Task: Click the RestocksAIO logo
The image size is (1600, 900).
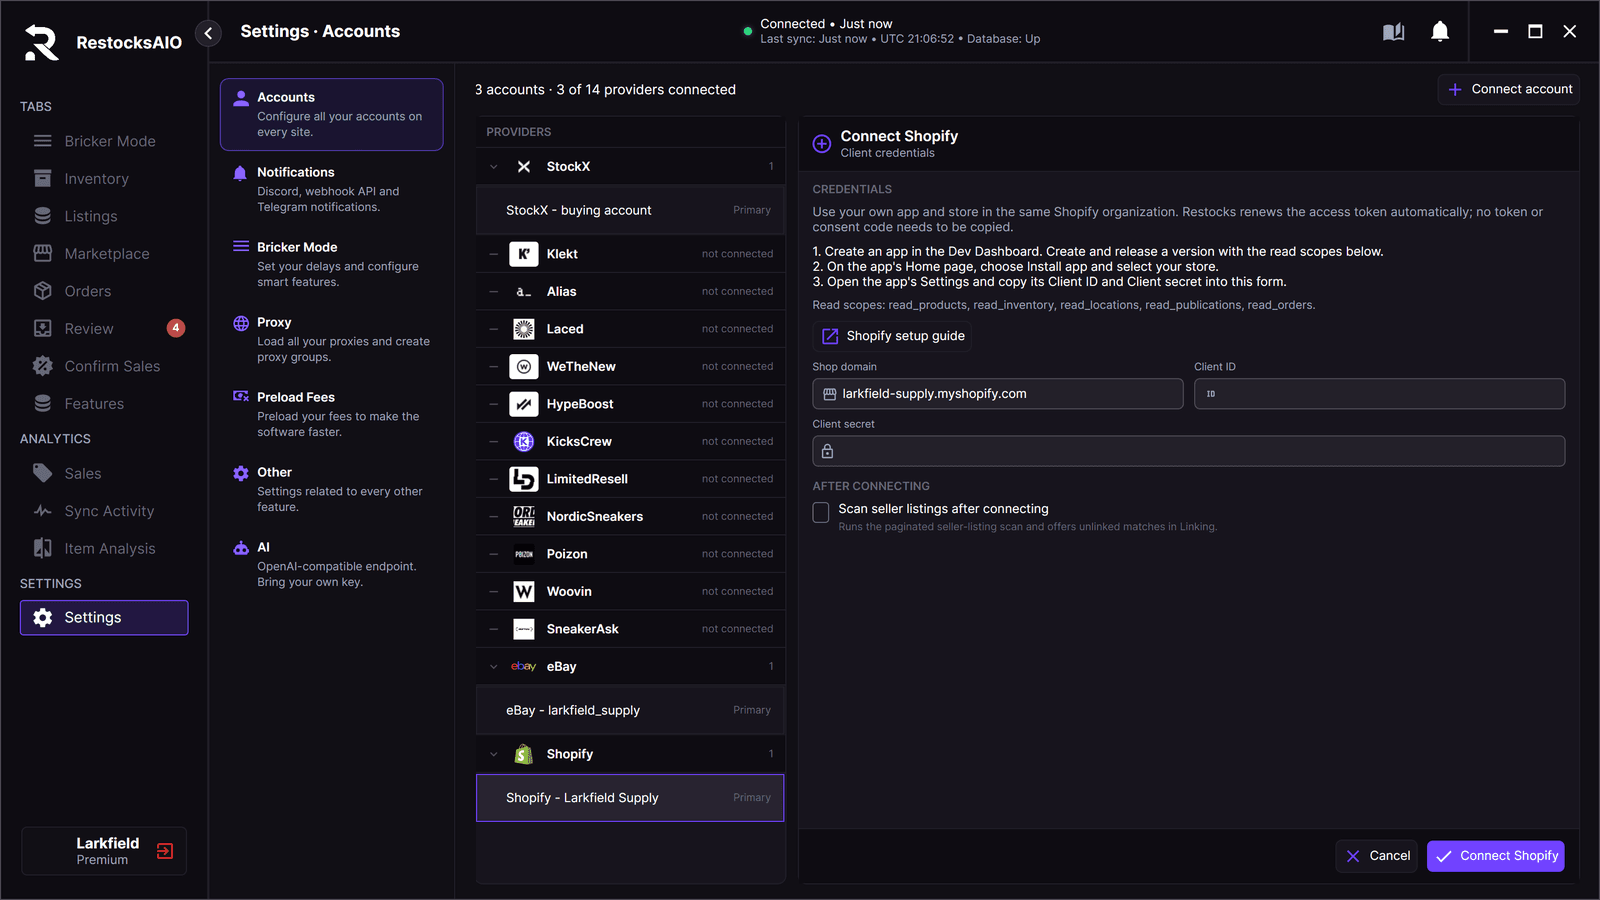Action: point(41,42)
